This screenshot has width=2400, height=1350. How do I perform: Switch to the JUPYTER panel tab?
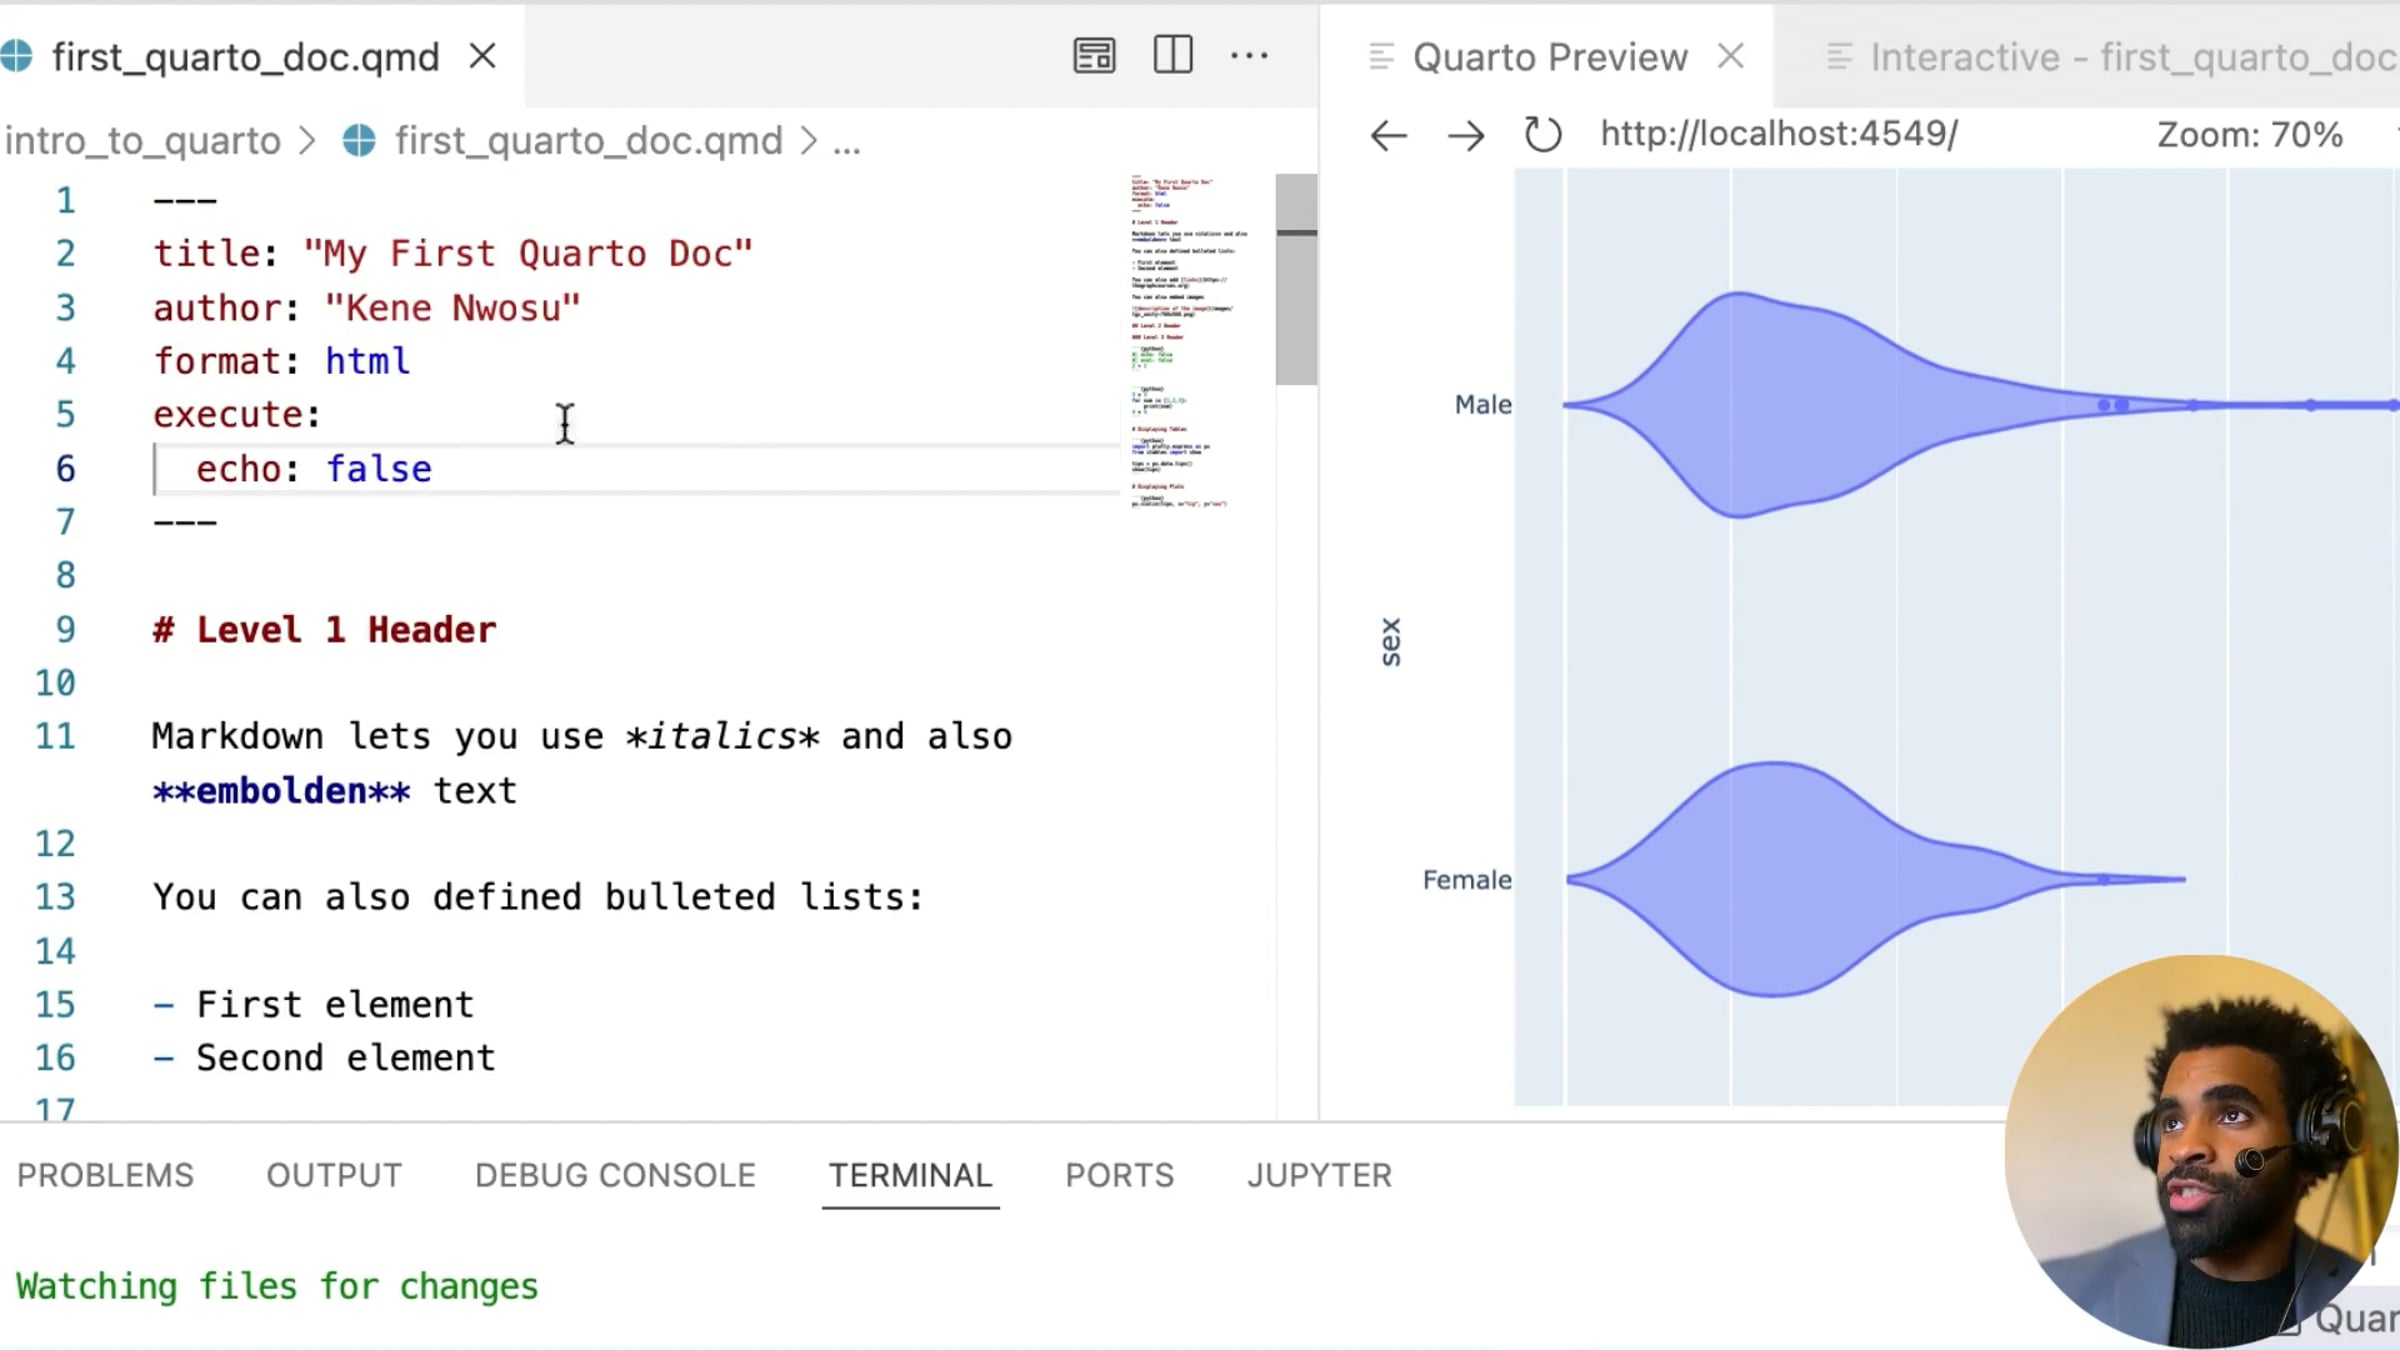(x=1318, y=1175)
